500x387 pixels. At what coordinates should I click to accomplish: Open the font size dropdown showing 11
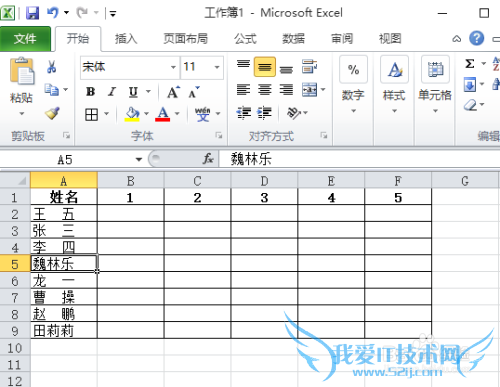[217, 67]
